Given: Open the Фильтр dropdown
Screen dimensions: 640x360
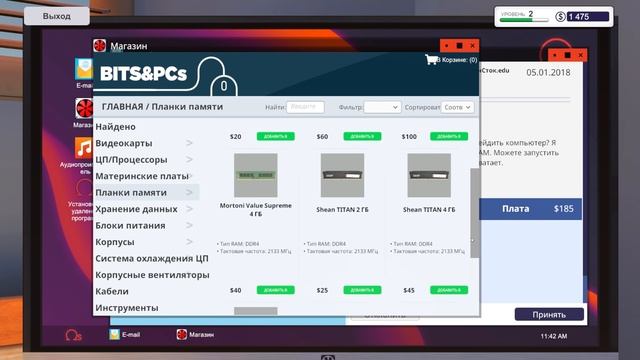Looking at the screenshot, I should (382, 107).
